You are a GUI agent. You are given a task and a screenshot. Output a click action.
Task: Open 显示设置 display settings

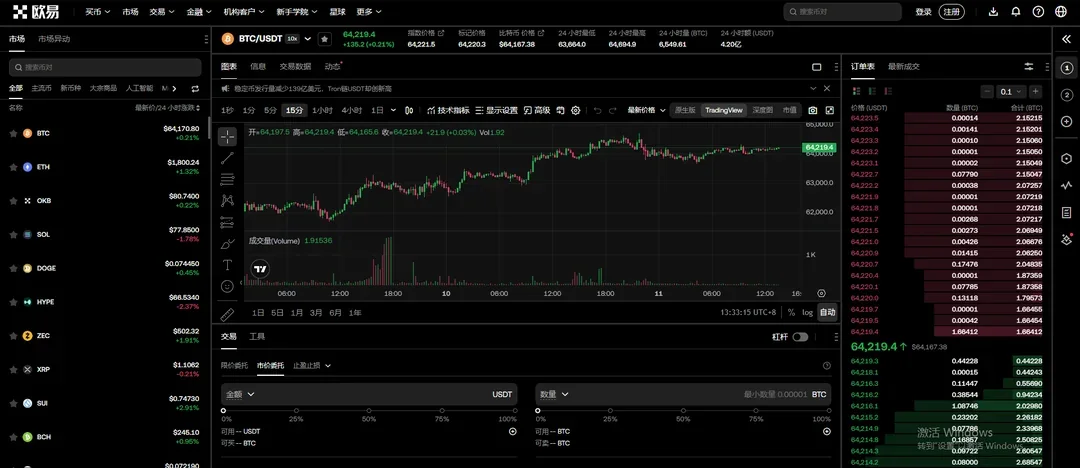coord(496,110)
